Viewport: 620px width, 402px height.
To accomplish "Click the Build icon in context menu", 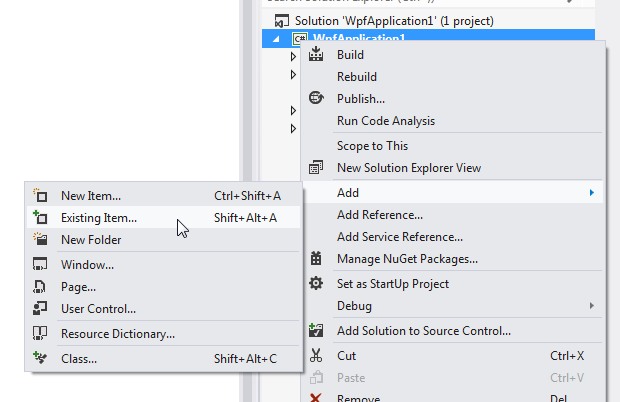I will pyautogui.click(x=317, y=55).
